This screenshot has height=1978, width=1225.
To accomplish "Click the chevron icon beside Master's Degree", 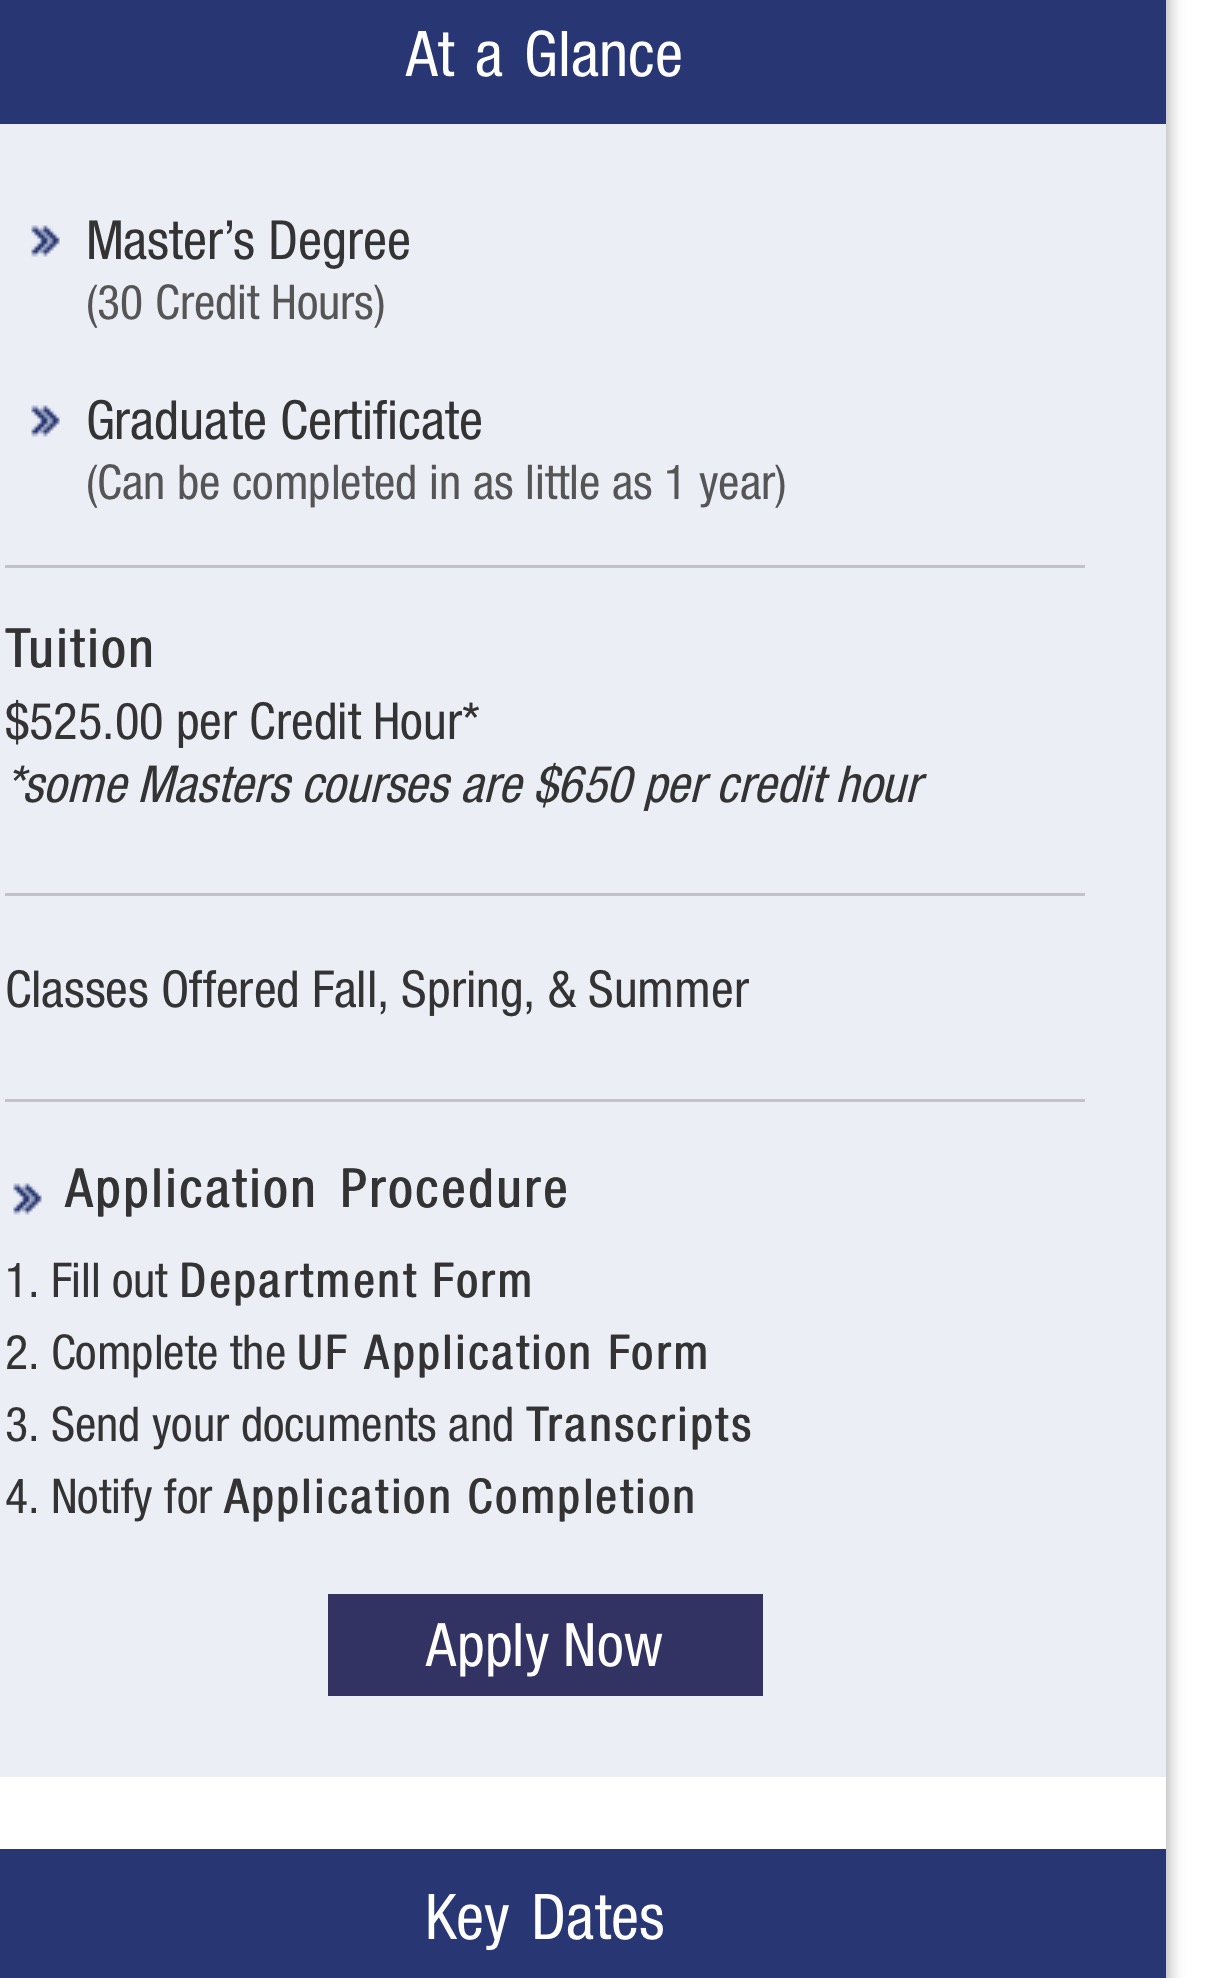I will point(45,241).
